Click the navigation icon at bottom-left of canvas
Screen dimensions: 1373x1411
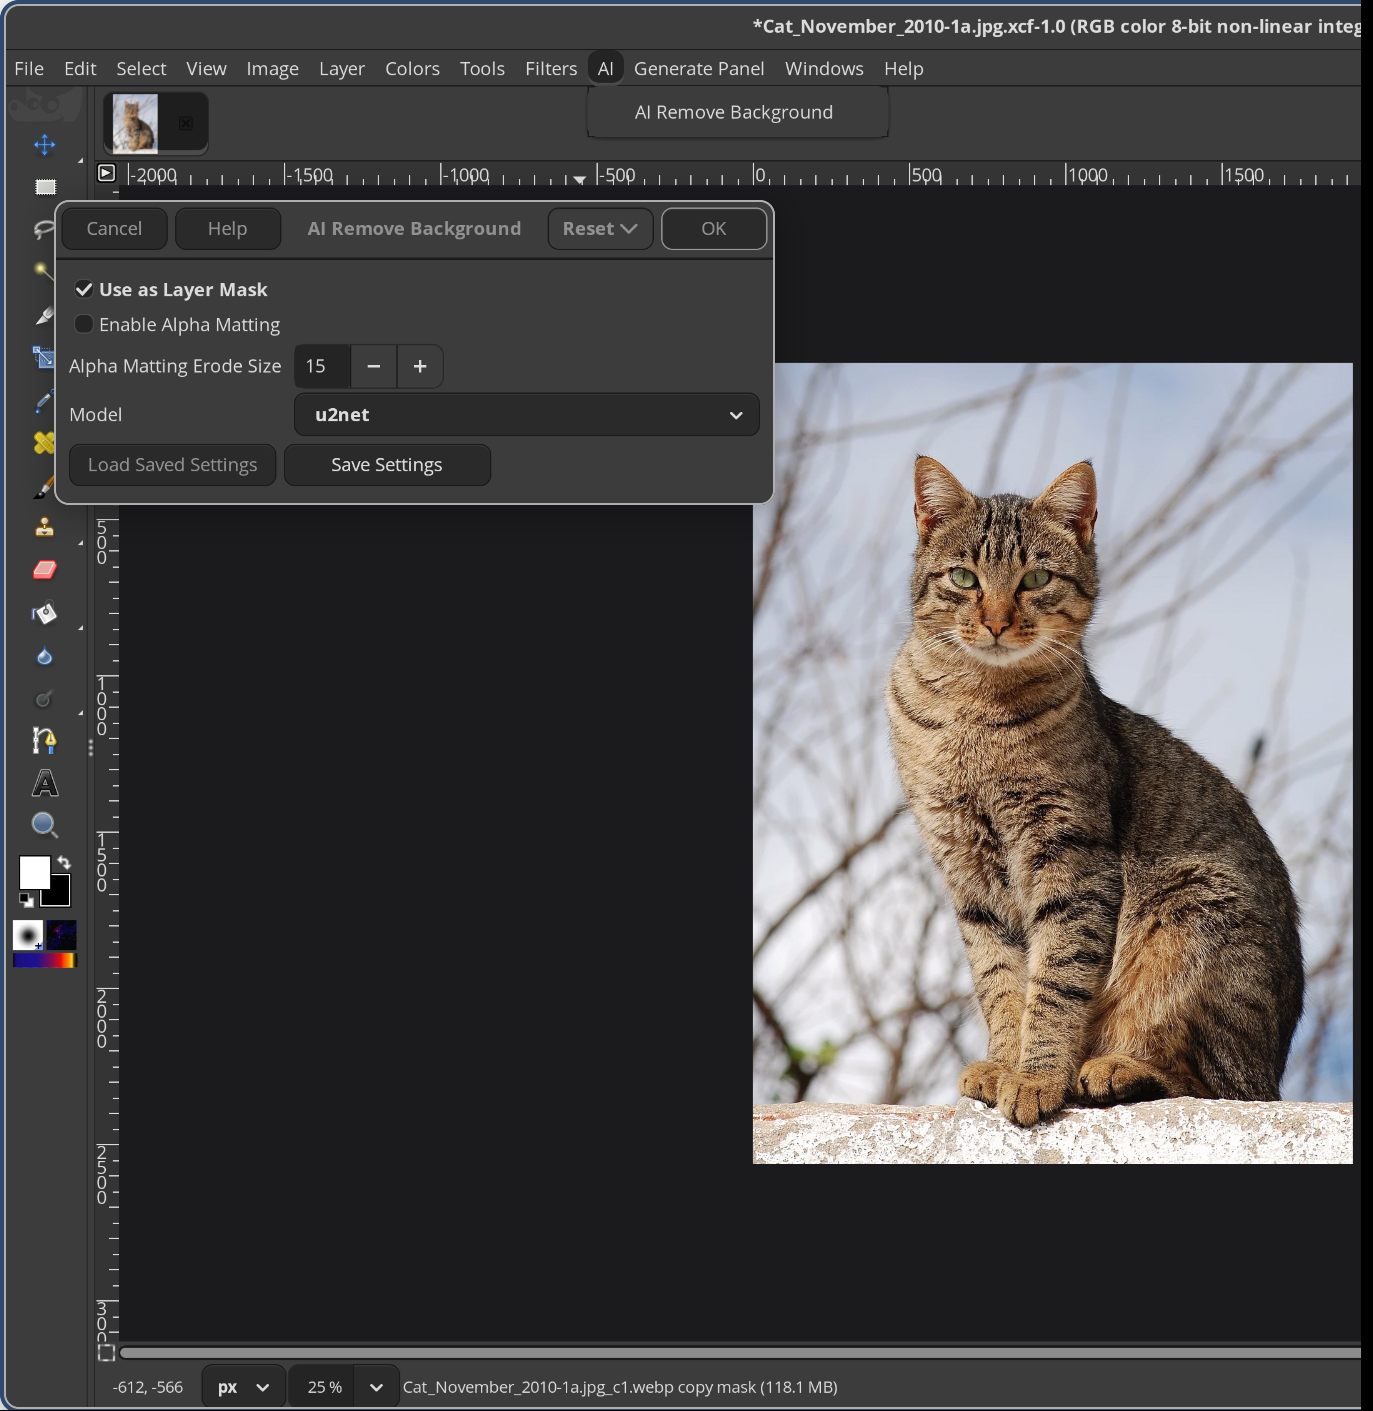tap(106, 1353)
